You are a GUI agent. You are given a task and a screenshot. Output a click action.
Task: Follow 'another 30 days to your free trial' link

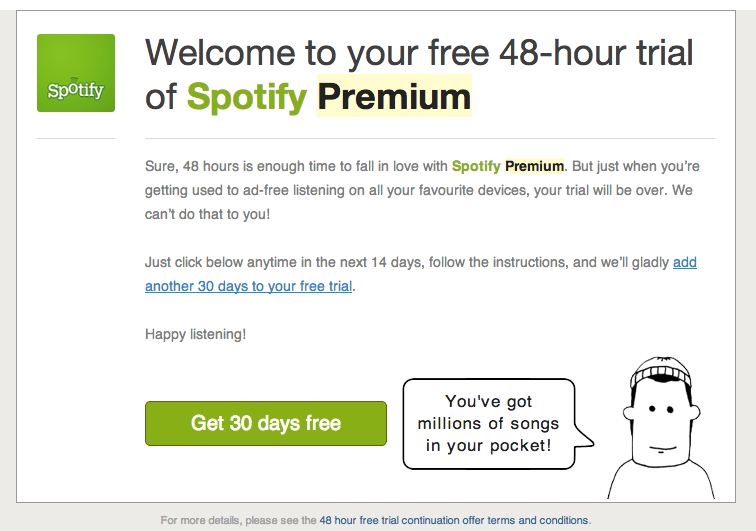pos(248,286)
